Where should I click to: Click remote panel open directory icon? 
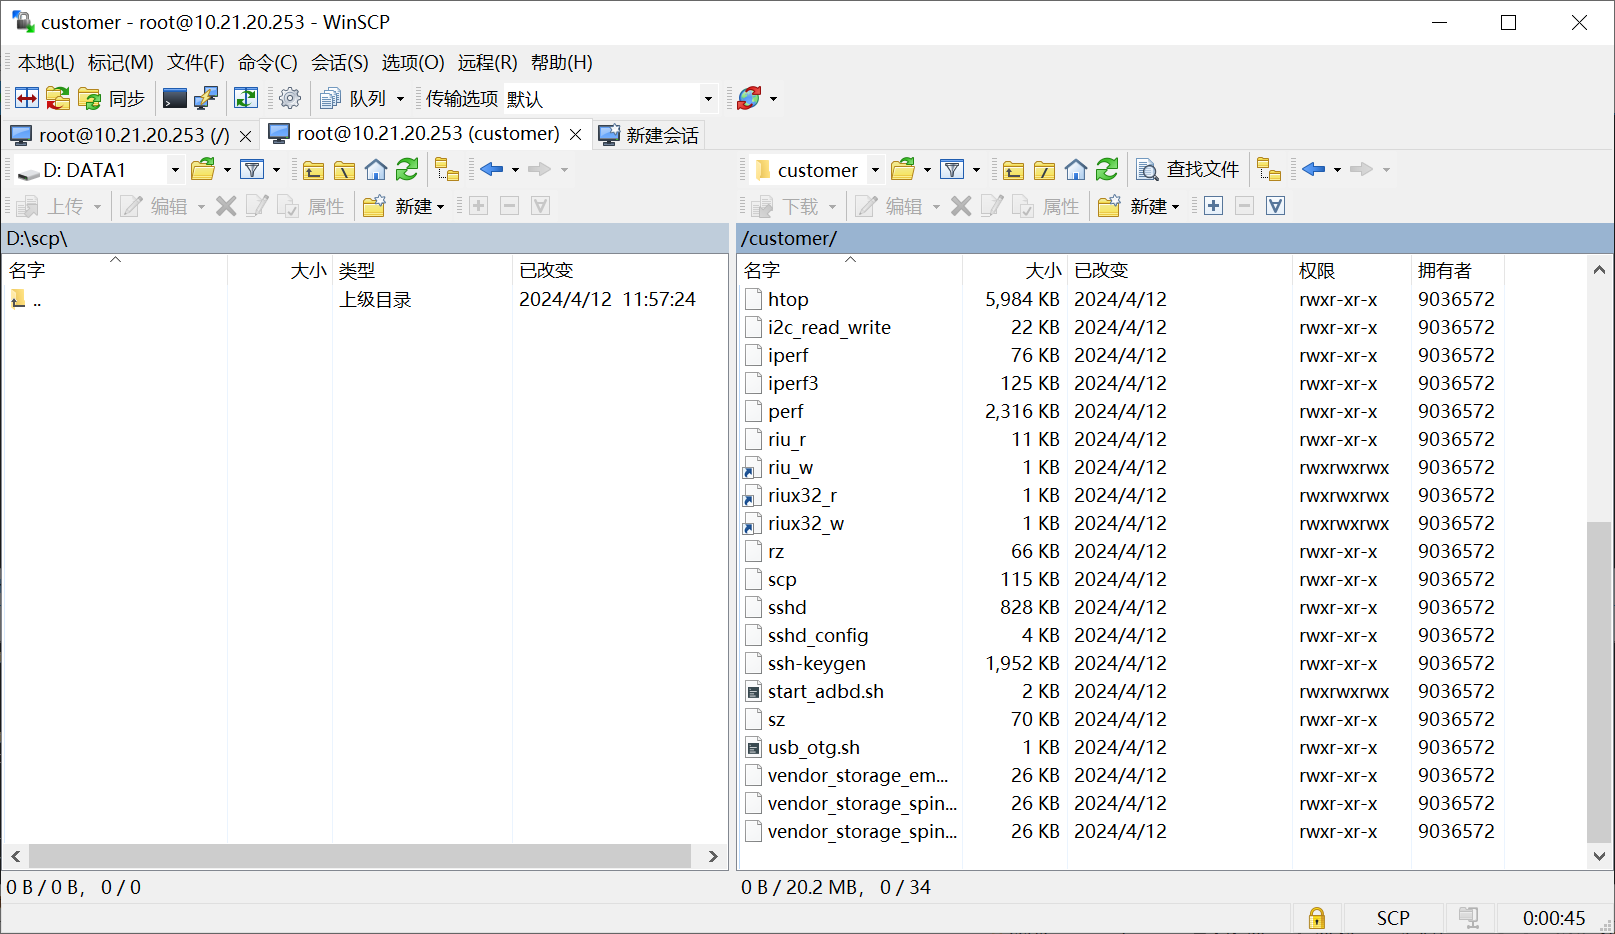coord(903,169)
